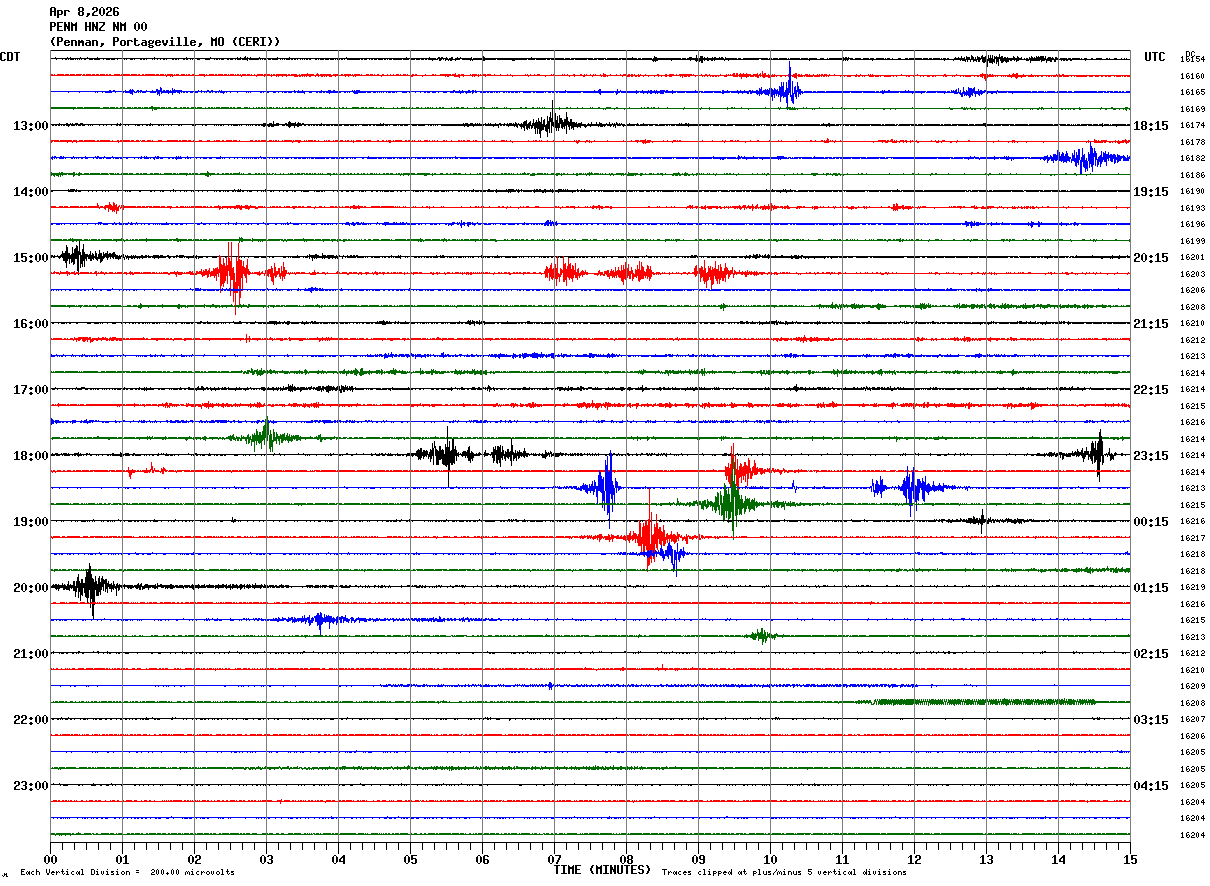Click the 22:00 CDT row label
Screen dimensions: 1210x886
pyautogui.click(x=30, y=720)
